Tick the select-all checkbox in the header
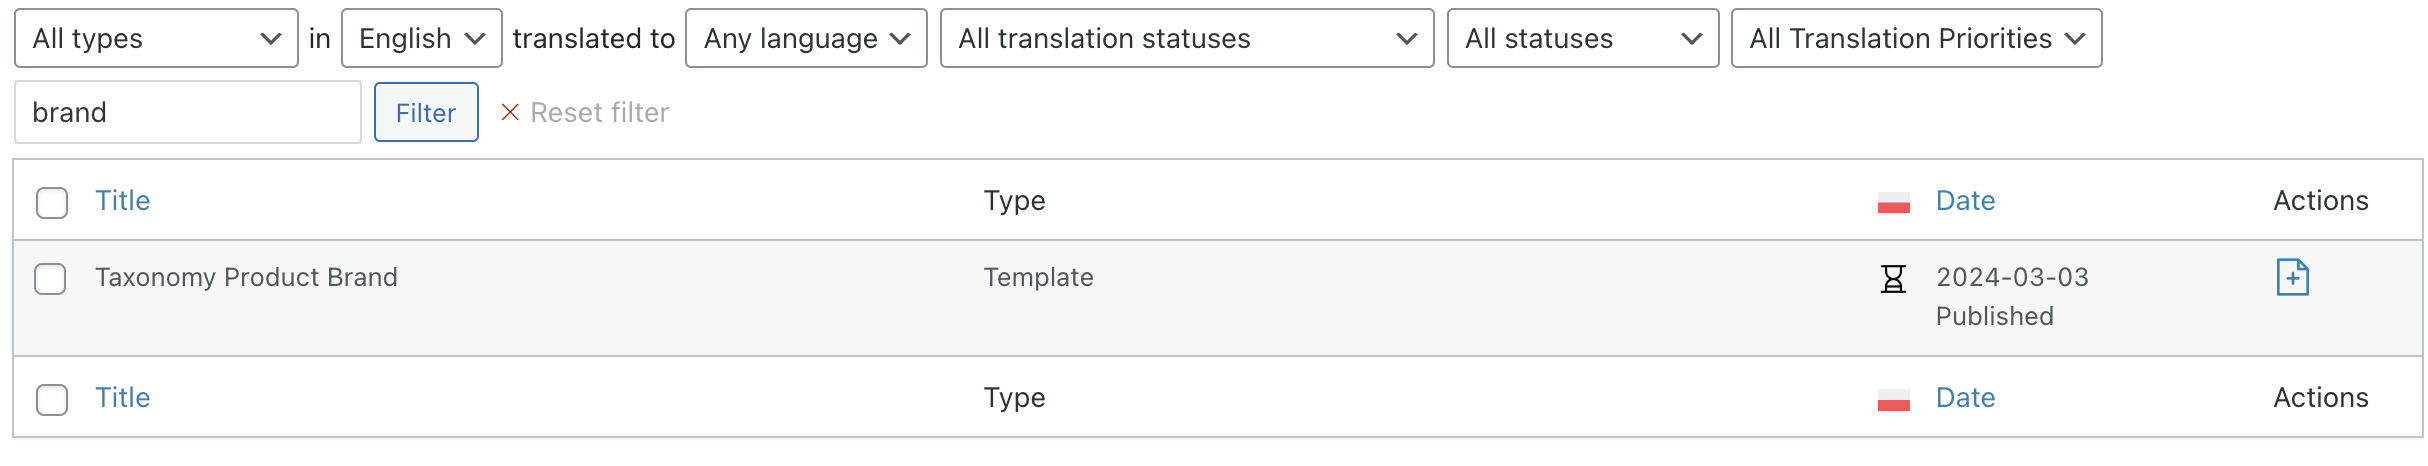Screen dimensions: 2428x466 point(52,202)
